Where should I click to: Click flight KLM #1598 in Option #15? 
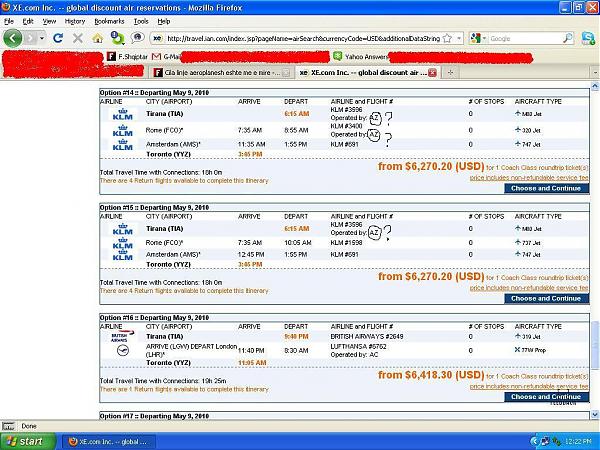click(344, 243)
